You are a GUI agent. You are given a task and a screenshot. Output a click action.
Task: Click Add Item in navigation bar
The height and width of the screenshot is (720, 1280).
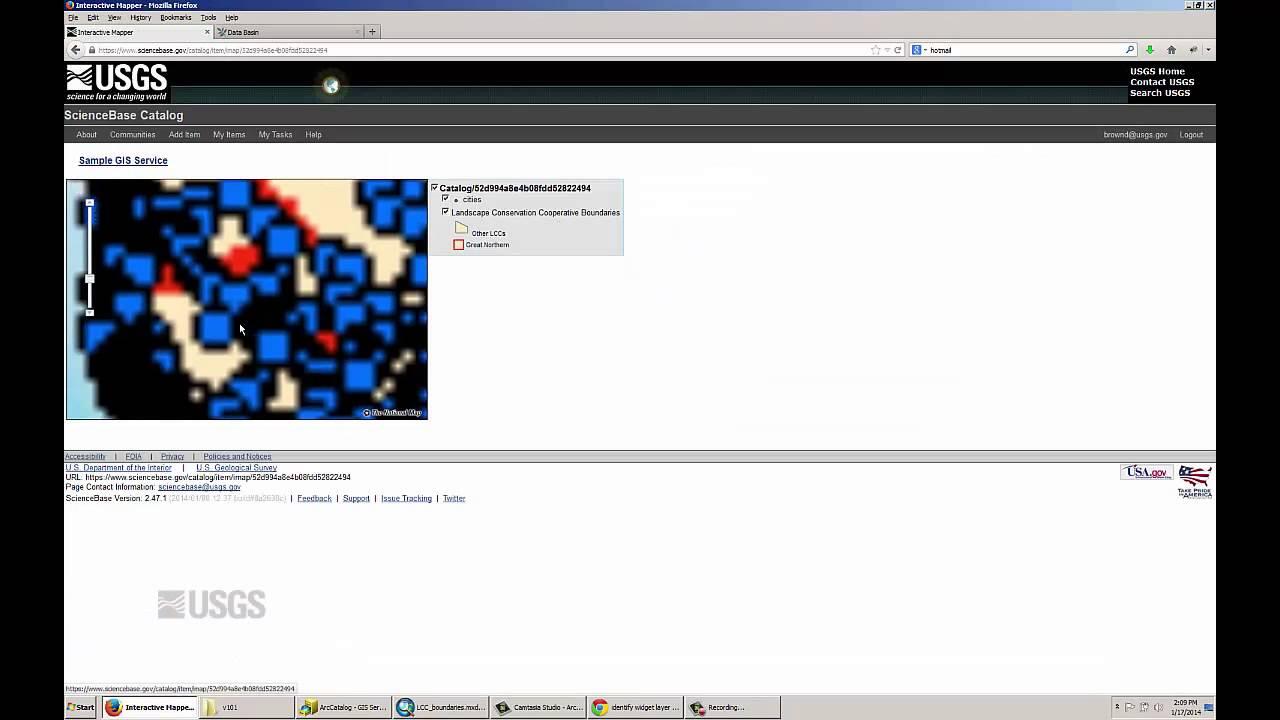click(184, 134)
